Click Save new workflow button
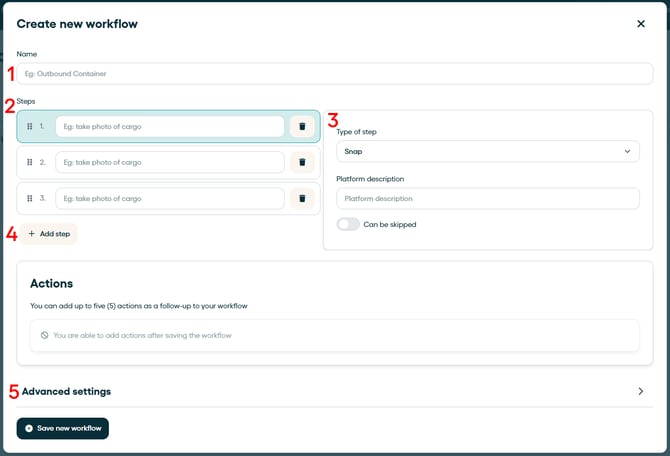 click(x=62, y=428)
